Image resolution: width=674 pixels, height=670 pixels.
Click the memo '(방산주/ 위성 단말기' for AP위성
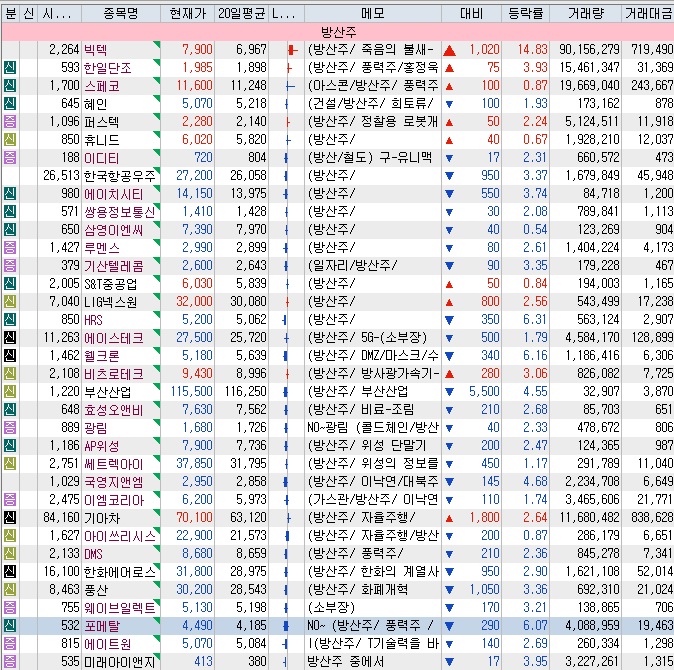pyautogui.click(x=367, y=446)
